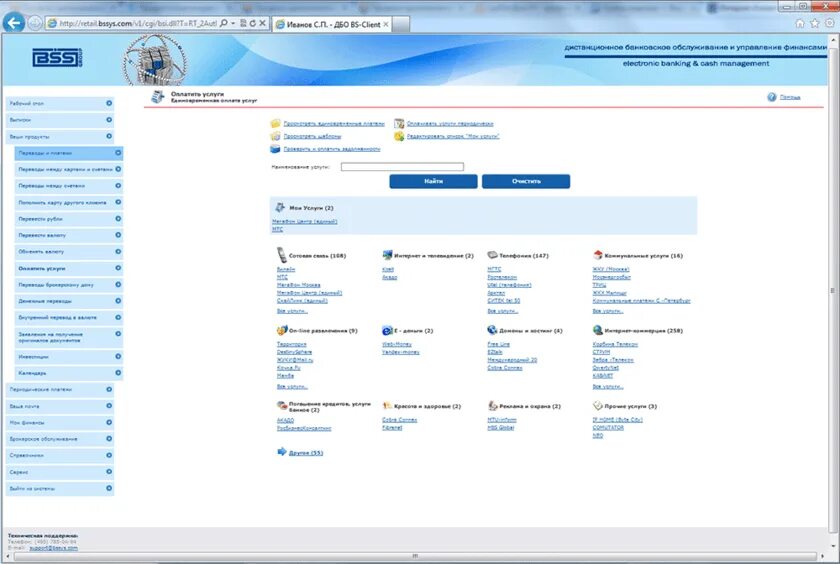Open the help question-mark icon
This screenshot has height=564, width=840.
[x=771, y=97]
